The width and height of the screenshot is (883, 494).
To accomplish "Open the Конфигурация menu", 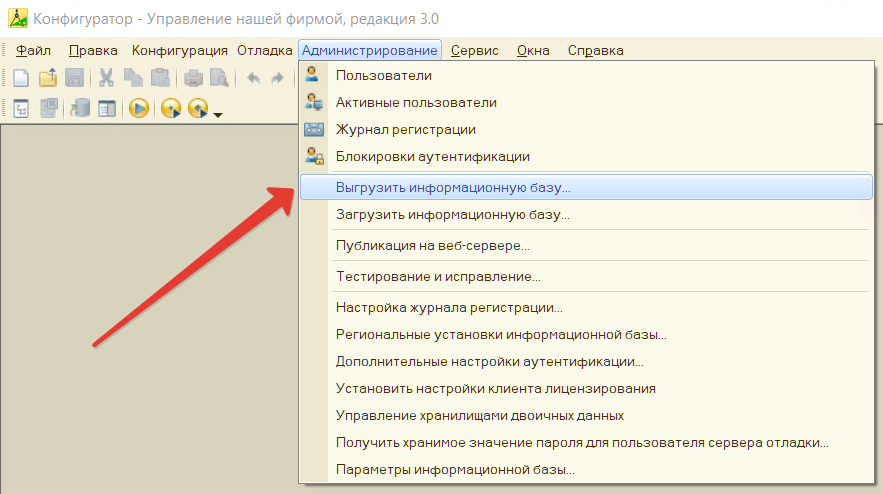I will tap(180, 50).
